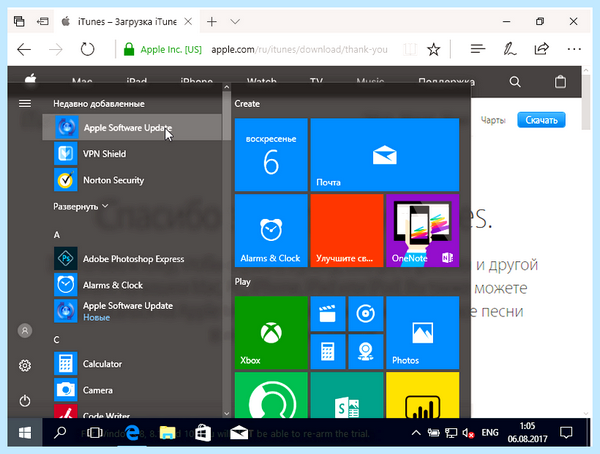Image resolution: width=600 pixels, height=454 pixels.
Task: Open Windows Store from the taskbar
Action: [203, 433]
